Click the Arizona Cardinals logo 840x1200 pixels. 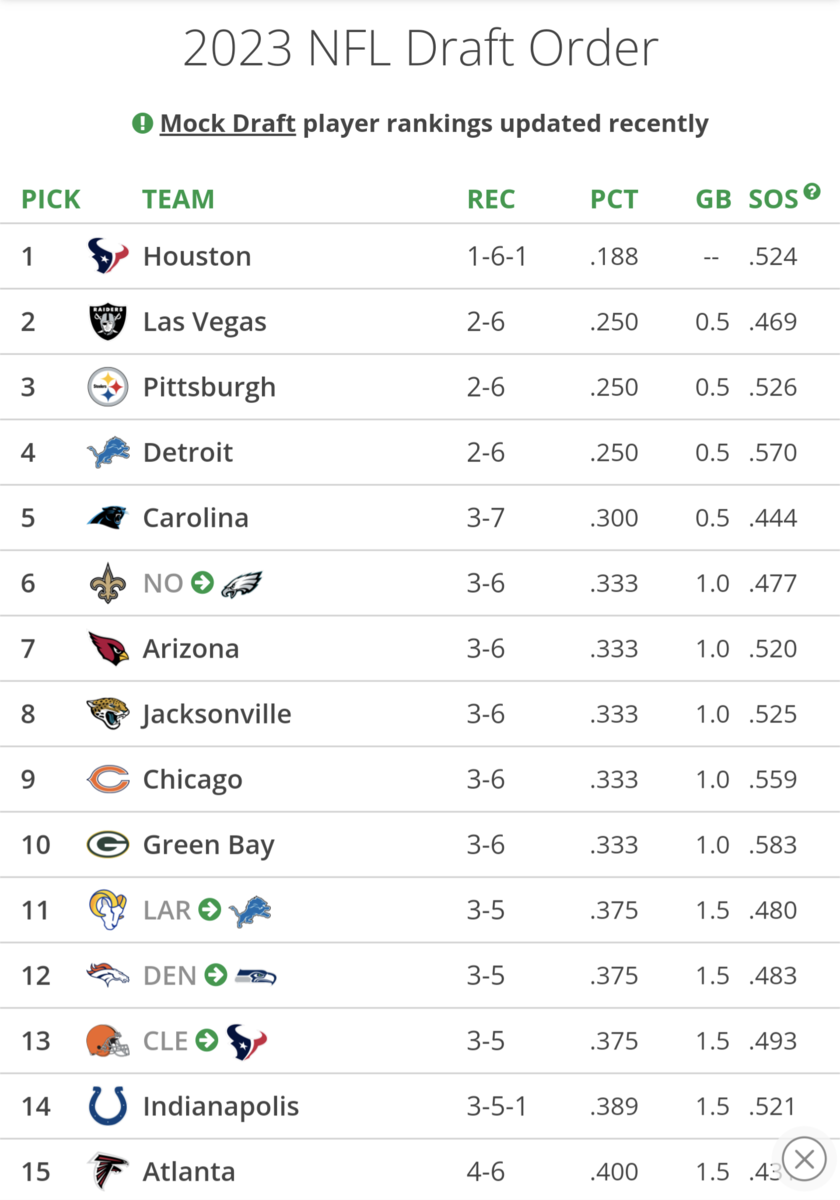(108, 649)
